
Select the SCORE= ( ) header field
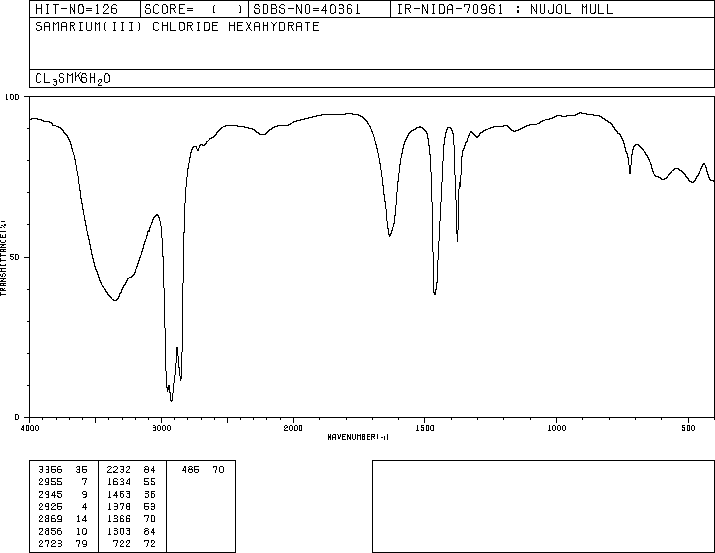click(x=194, y=9)
